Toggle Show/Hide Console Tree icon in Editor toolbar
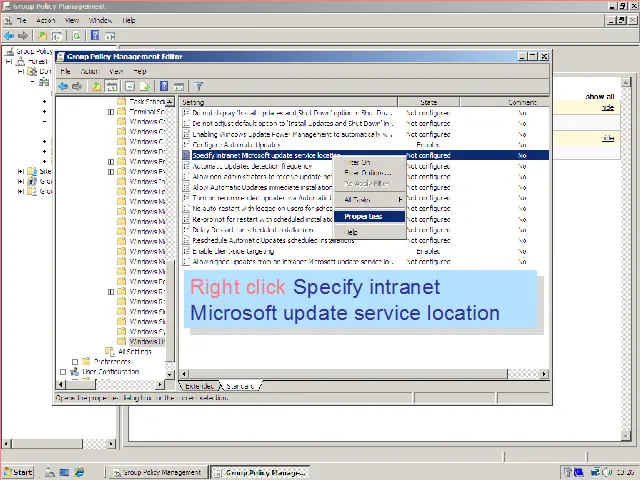Screen dimensions: 640x480 coord(111,86)
